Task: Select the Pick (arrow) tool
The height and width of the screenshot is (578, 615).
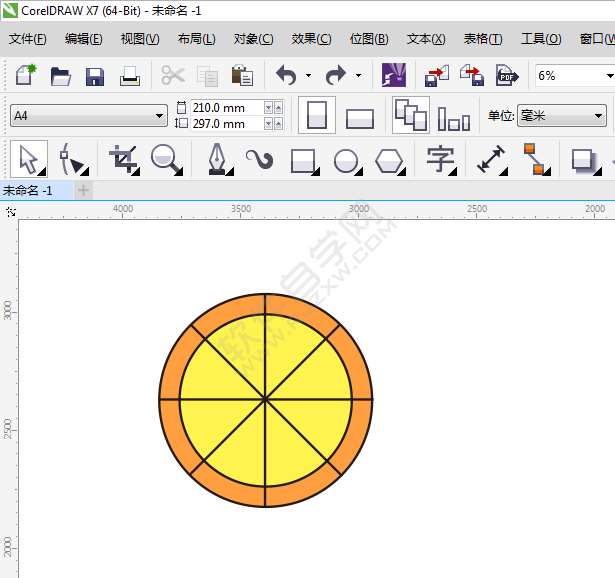Action: 27,159
